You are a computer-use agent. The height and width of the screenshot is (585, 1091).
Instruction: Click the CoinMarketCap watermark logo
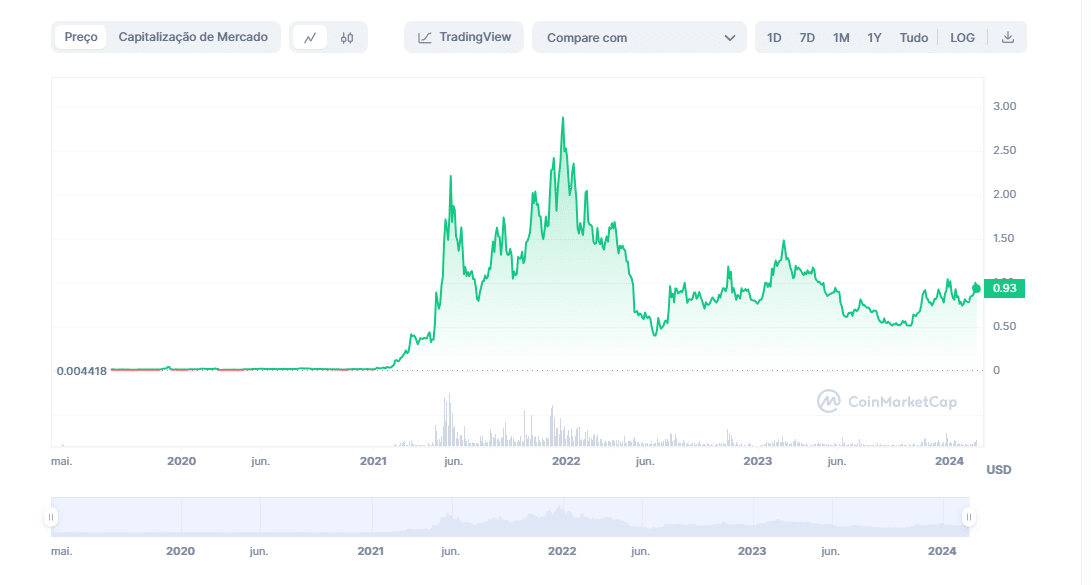pos(829,401)
